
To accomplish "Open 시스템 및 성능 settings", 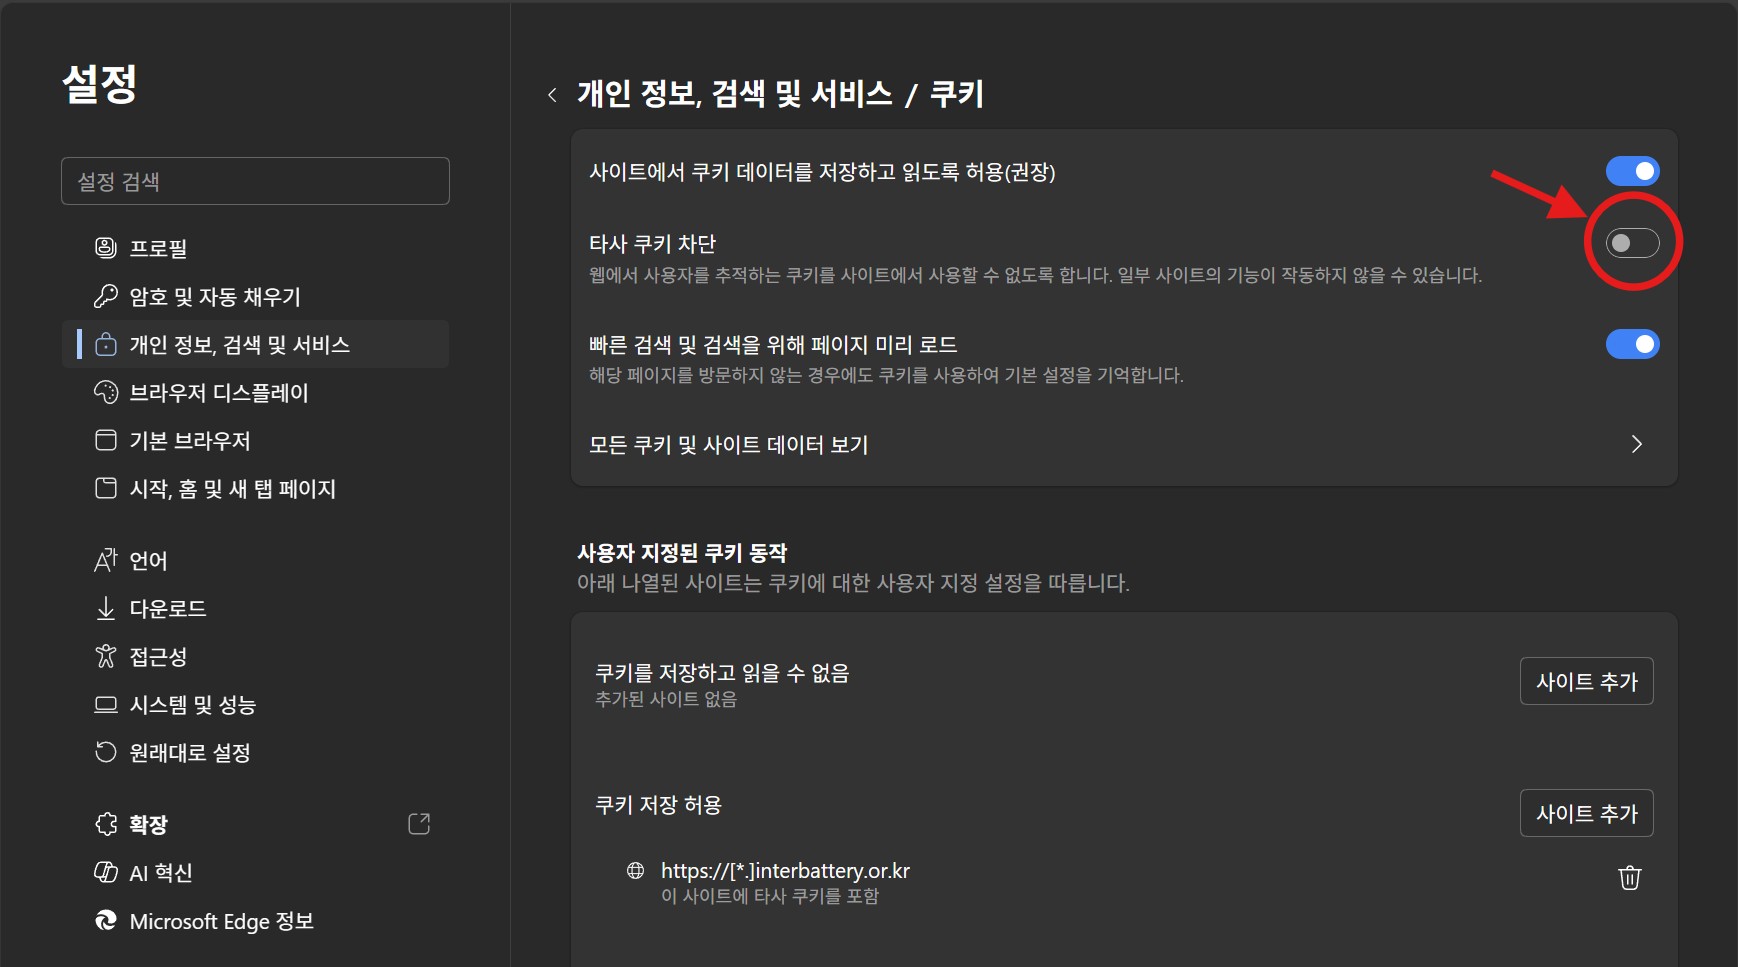I will click(192, 704).
